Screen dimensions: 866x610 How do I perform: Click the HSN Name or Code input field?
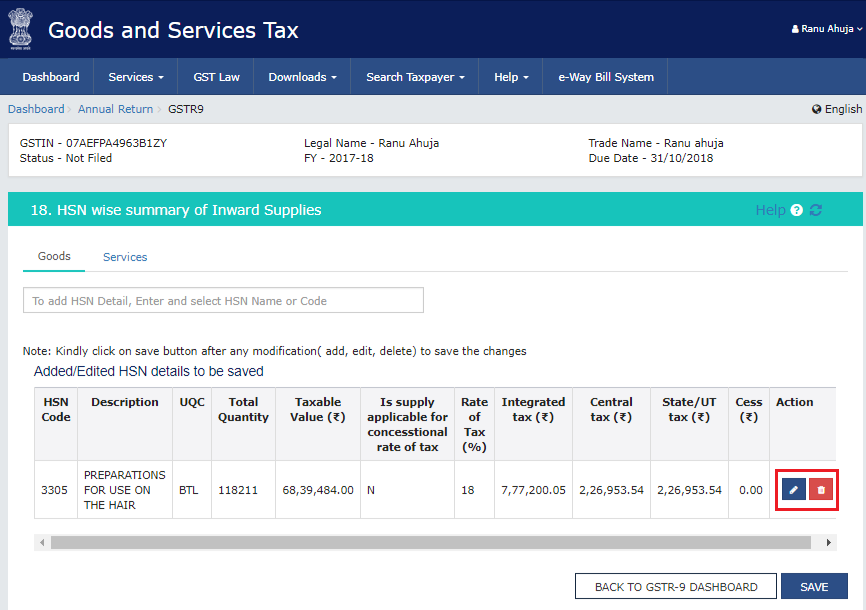[x=223, y=300]
